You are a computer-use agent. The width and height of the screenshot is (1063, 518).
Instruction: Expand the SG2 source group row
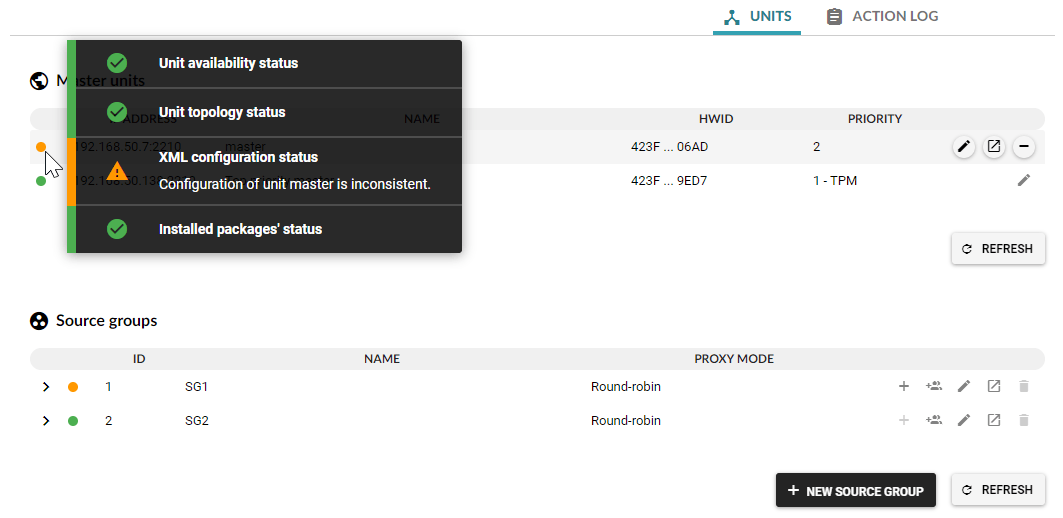46,421
